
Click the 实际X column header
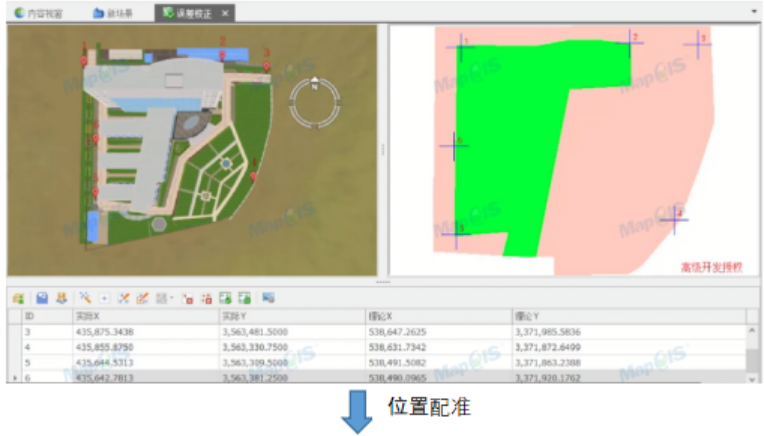coord(146,316)
